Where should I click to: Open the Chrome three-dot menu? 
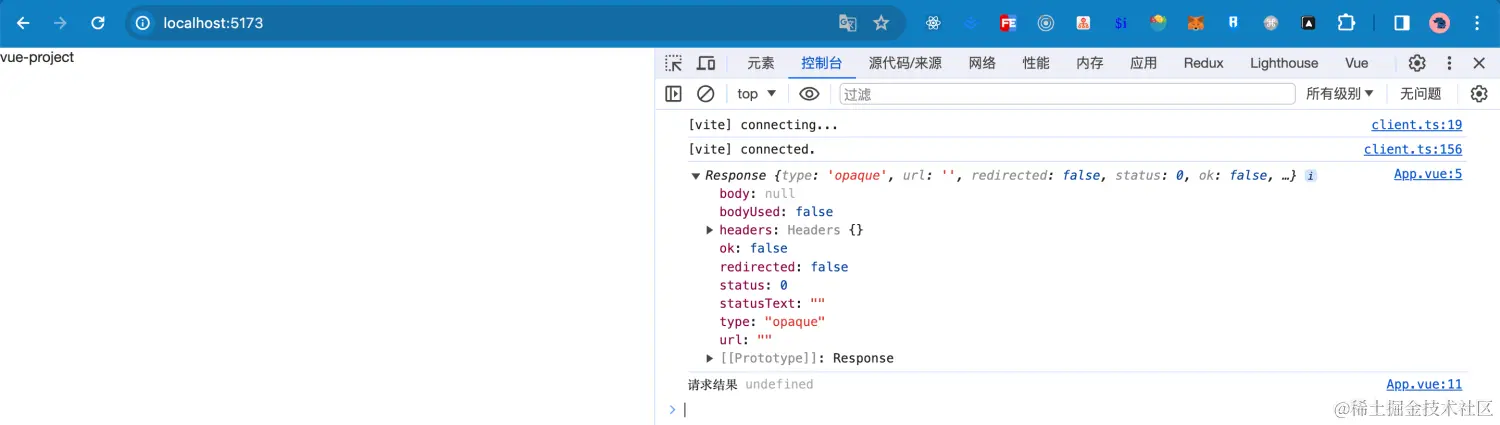1477,23
